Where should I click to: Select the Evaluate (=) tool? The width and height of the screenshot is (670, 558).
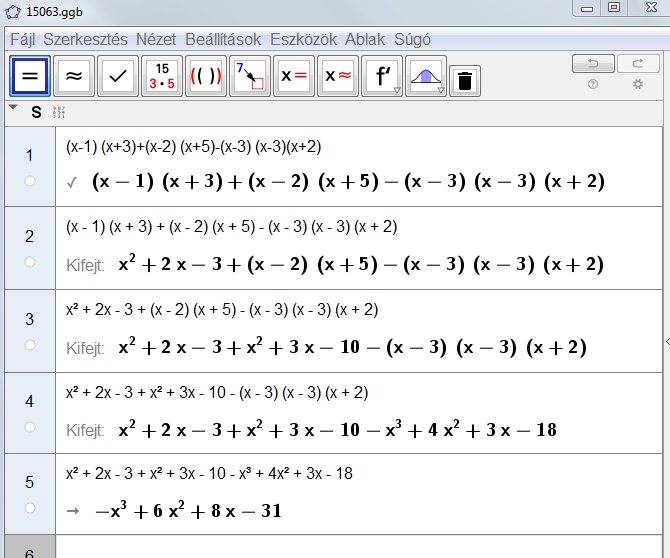pyautogui.click(x=31, y=76)
